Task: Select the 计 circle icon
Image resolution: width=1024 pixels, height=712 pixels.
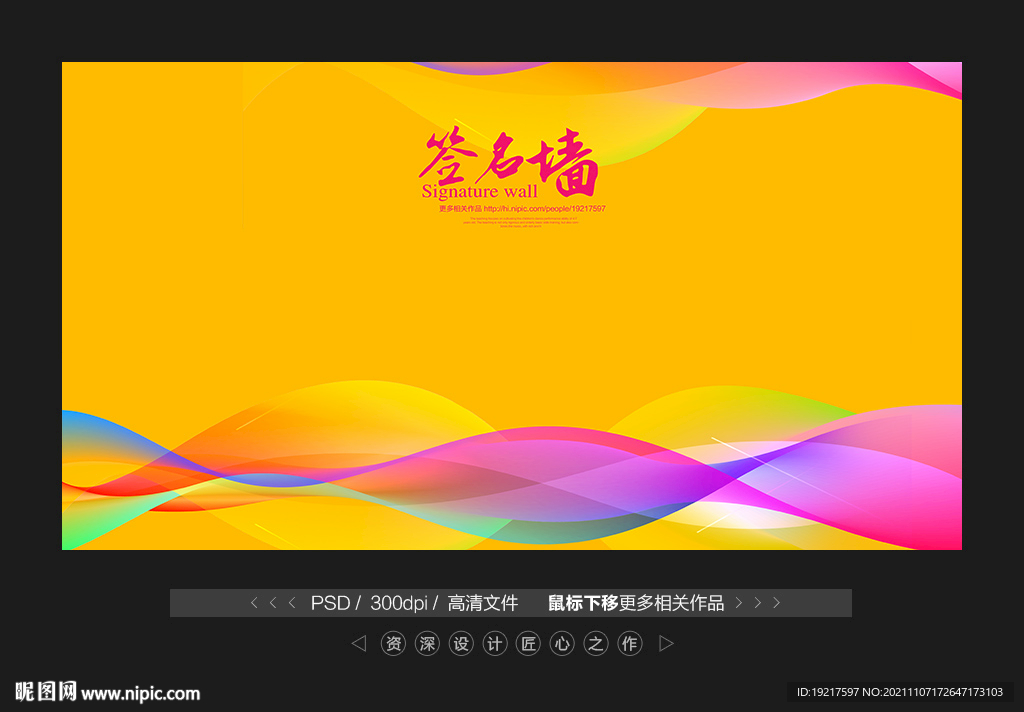Action: pyautogui.click(x=495, y=643)
